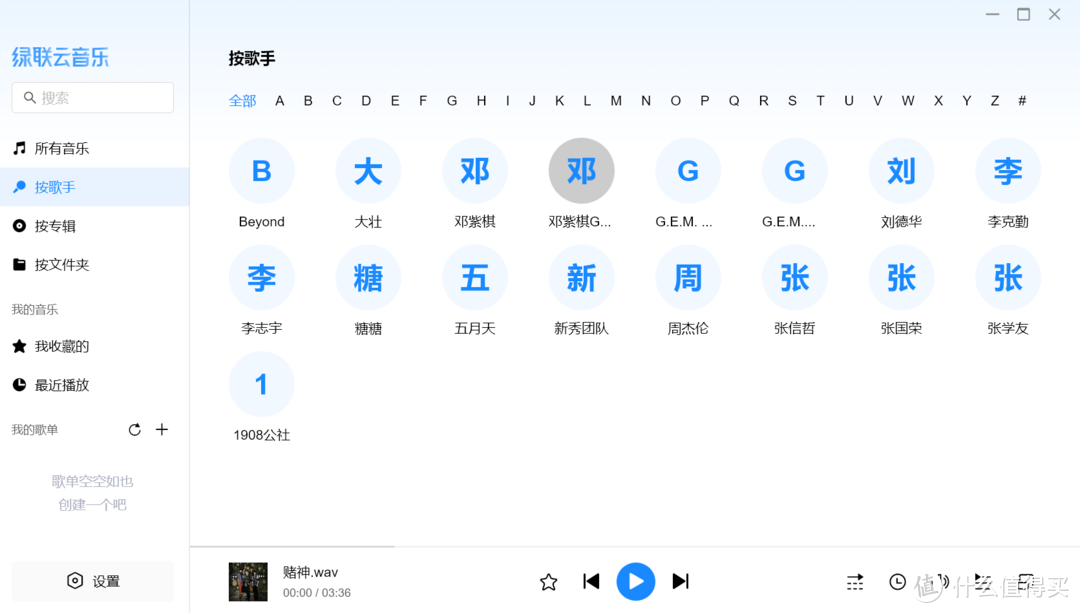1080x613 pixels.
Task: Filter artists by letter Z
Action: pos(995,101)
